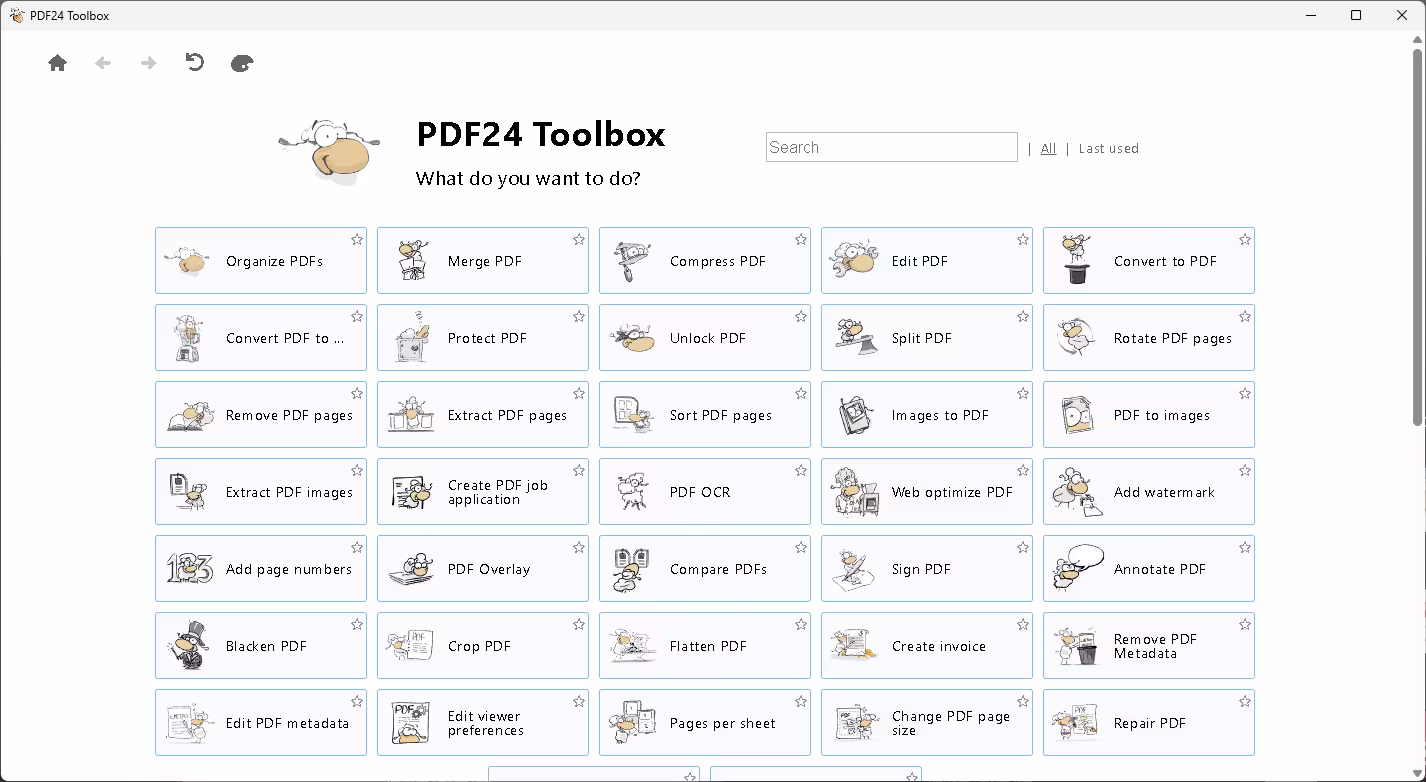Open the Edit PDF metadata tool
The width and height of the screenshot is (1426, 782).
[x=261, y=723]
